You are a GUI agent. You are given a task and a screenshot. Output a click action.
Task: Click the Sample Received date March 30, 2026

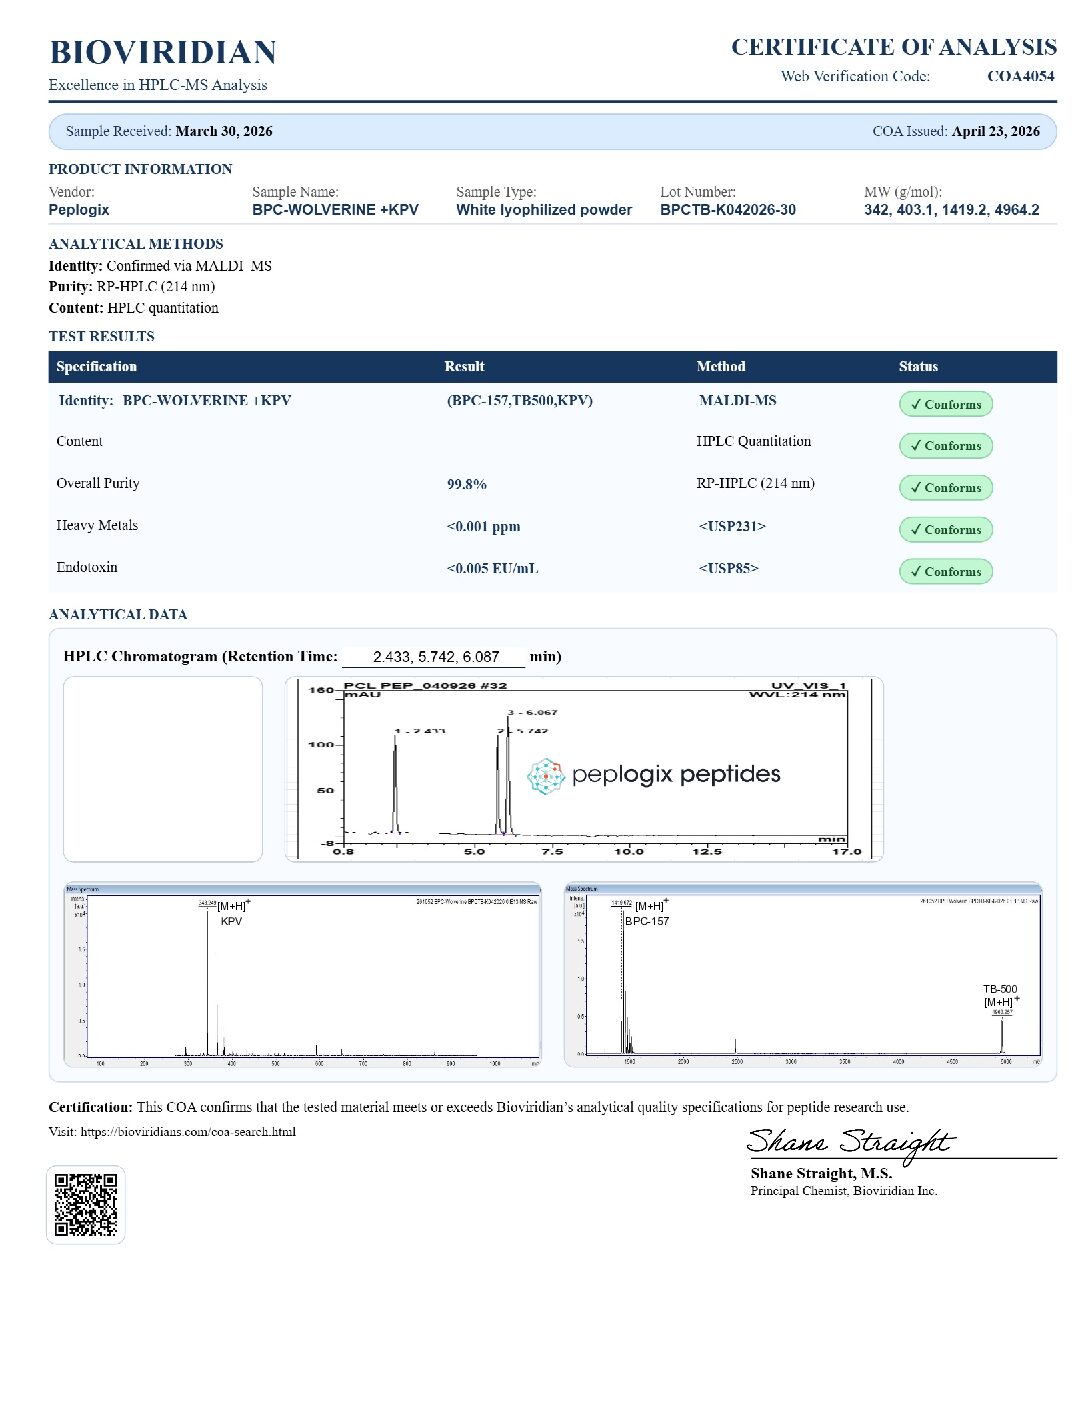224,131
